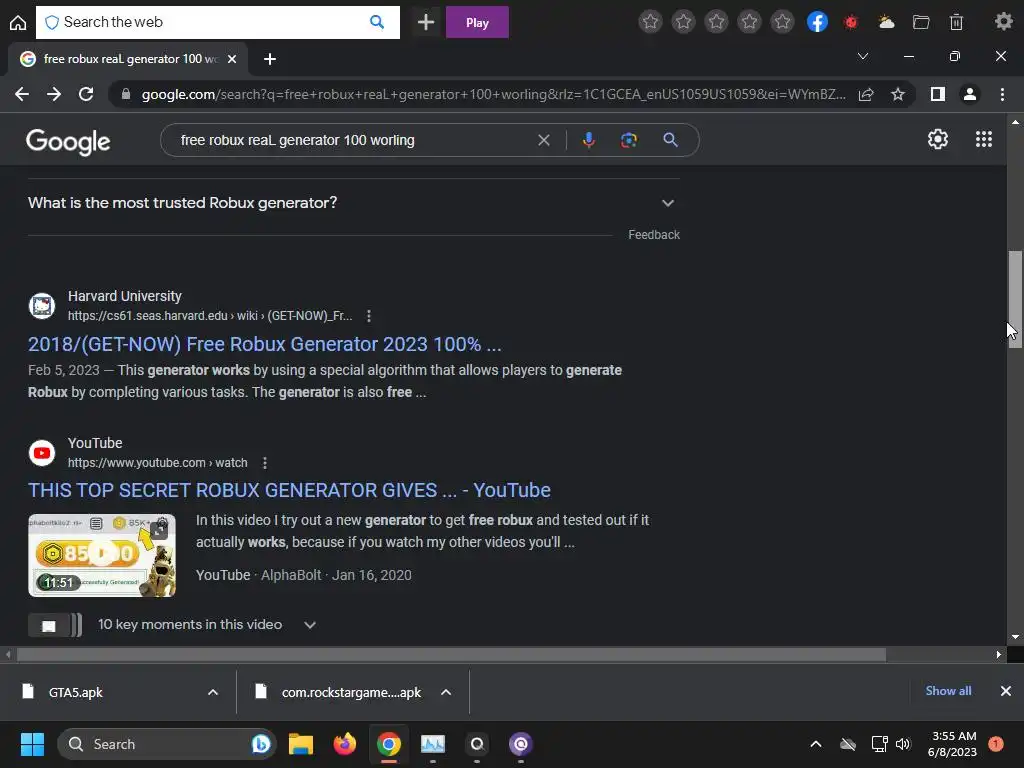Click Show all downloads
The width and height of the screenshot is (1024, 768).
(x=948, y=691)
